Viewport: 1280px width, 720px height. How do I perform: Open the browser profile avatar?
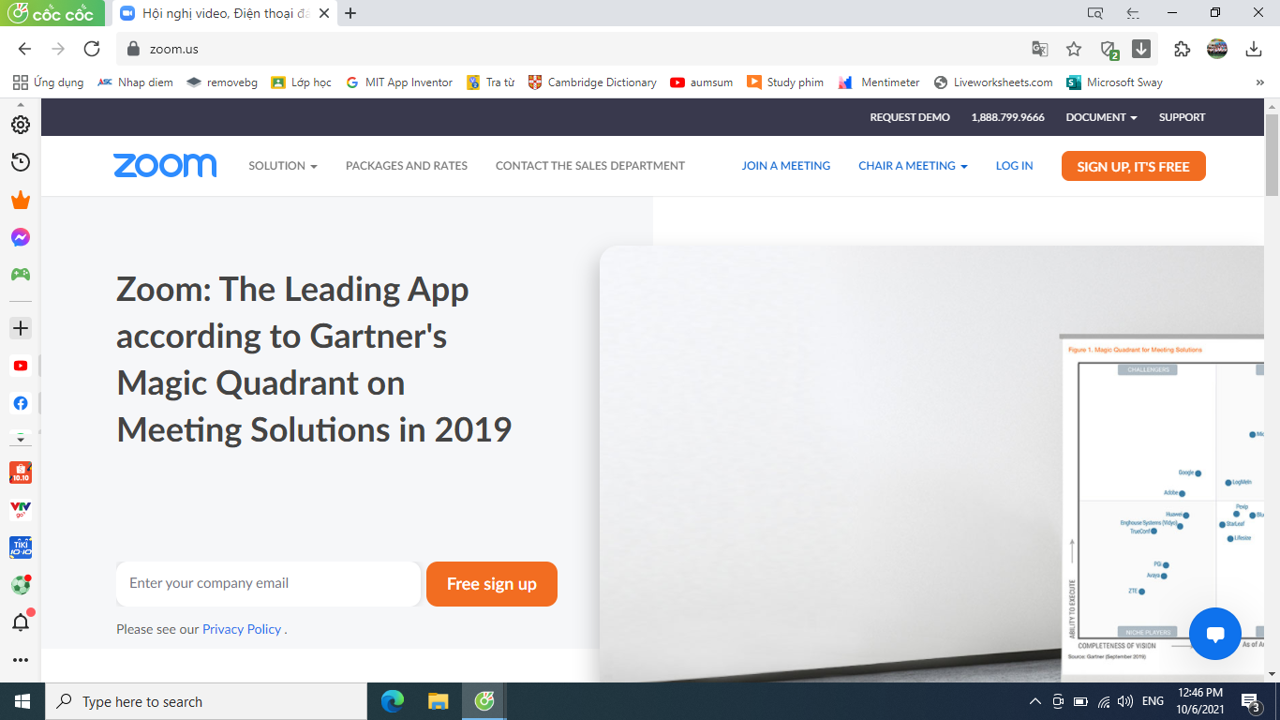[1217, 49]
